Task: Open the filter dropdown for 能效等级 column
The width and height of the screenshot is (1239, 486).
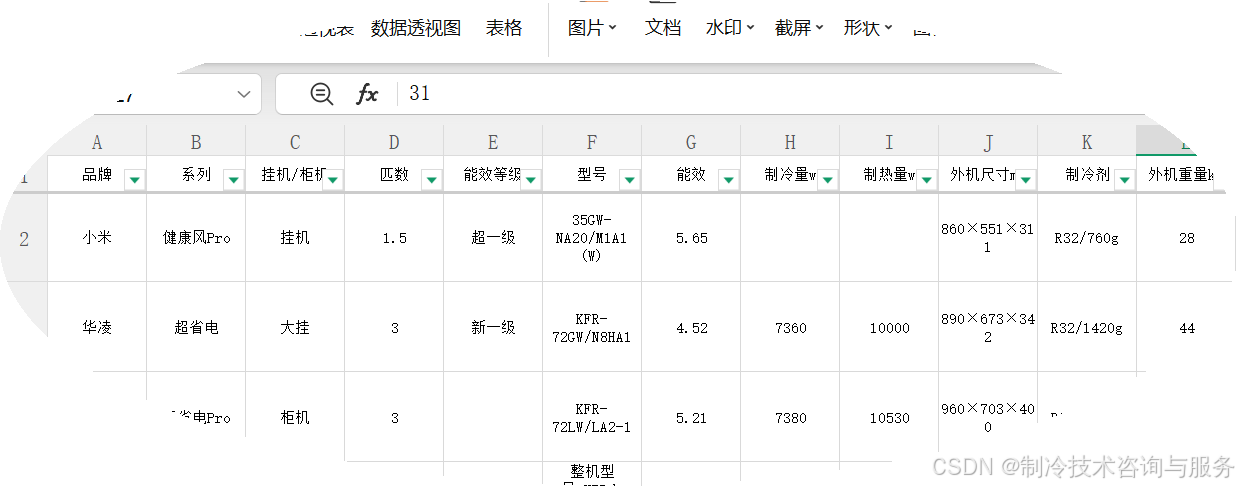Action: click(531, 179)
